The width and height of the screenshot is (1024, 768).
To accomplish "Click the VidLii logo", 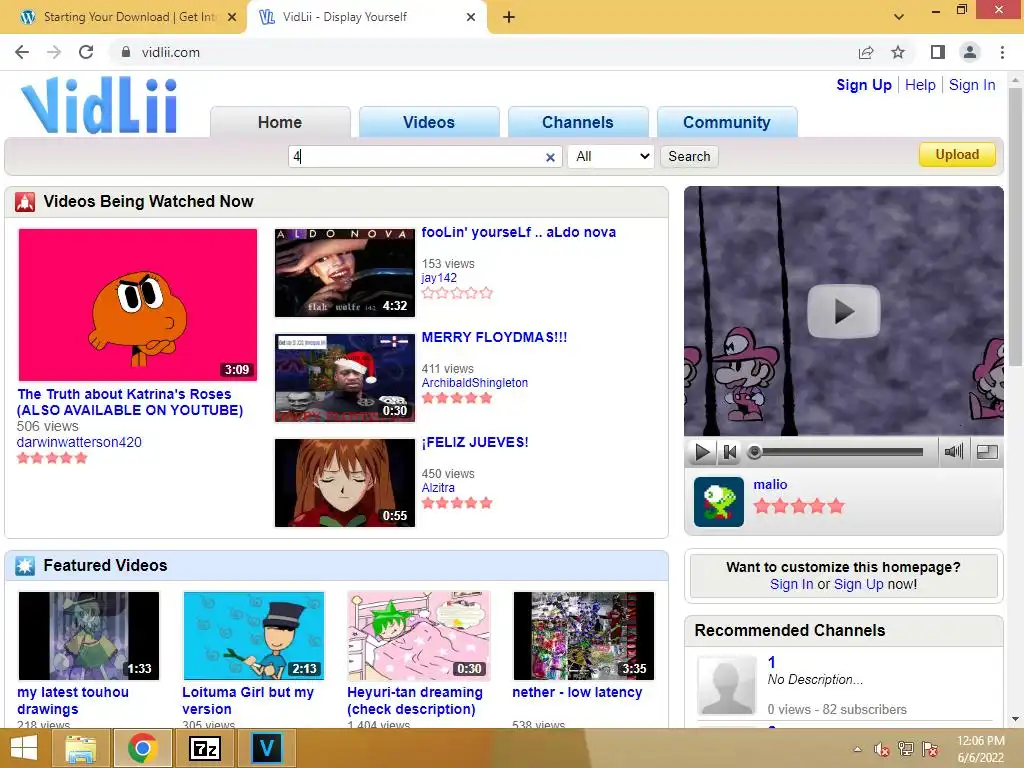I will (x=99, y=105).
